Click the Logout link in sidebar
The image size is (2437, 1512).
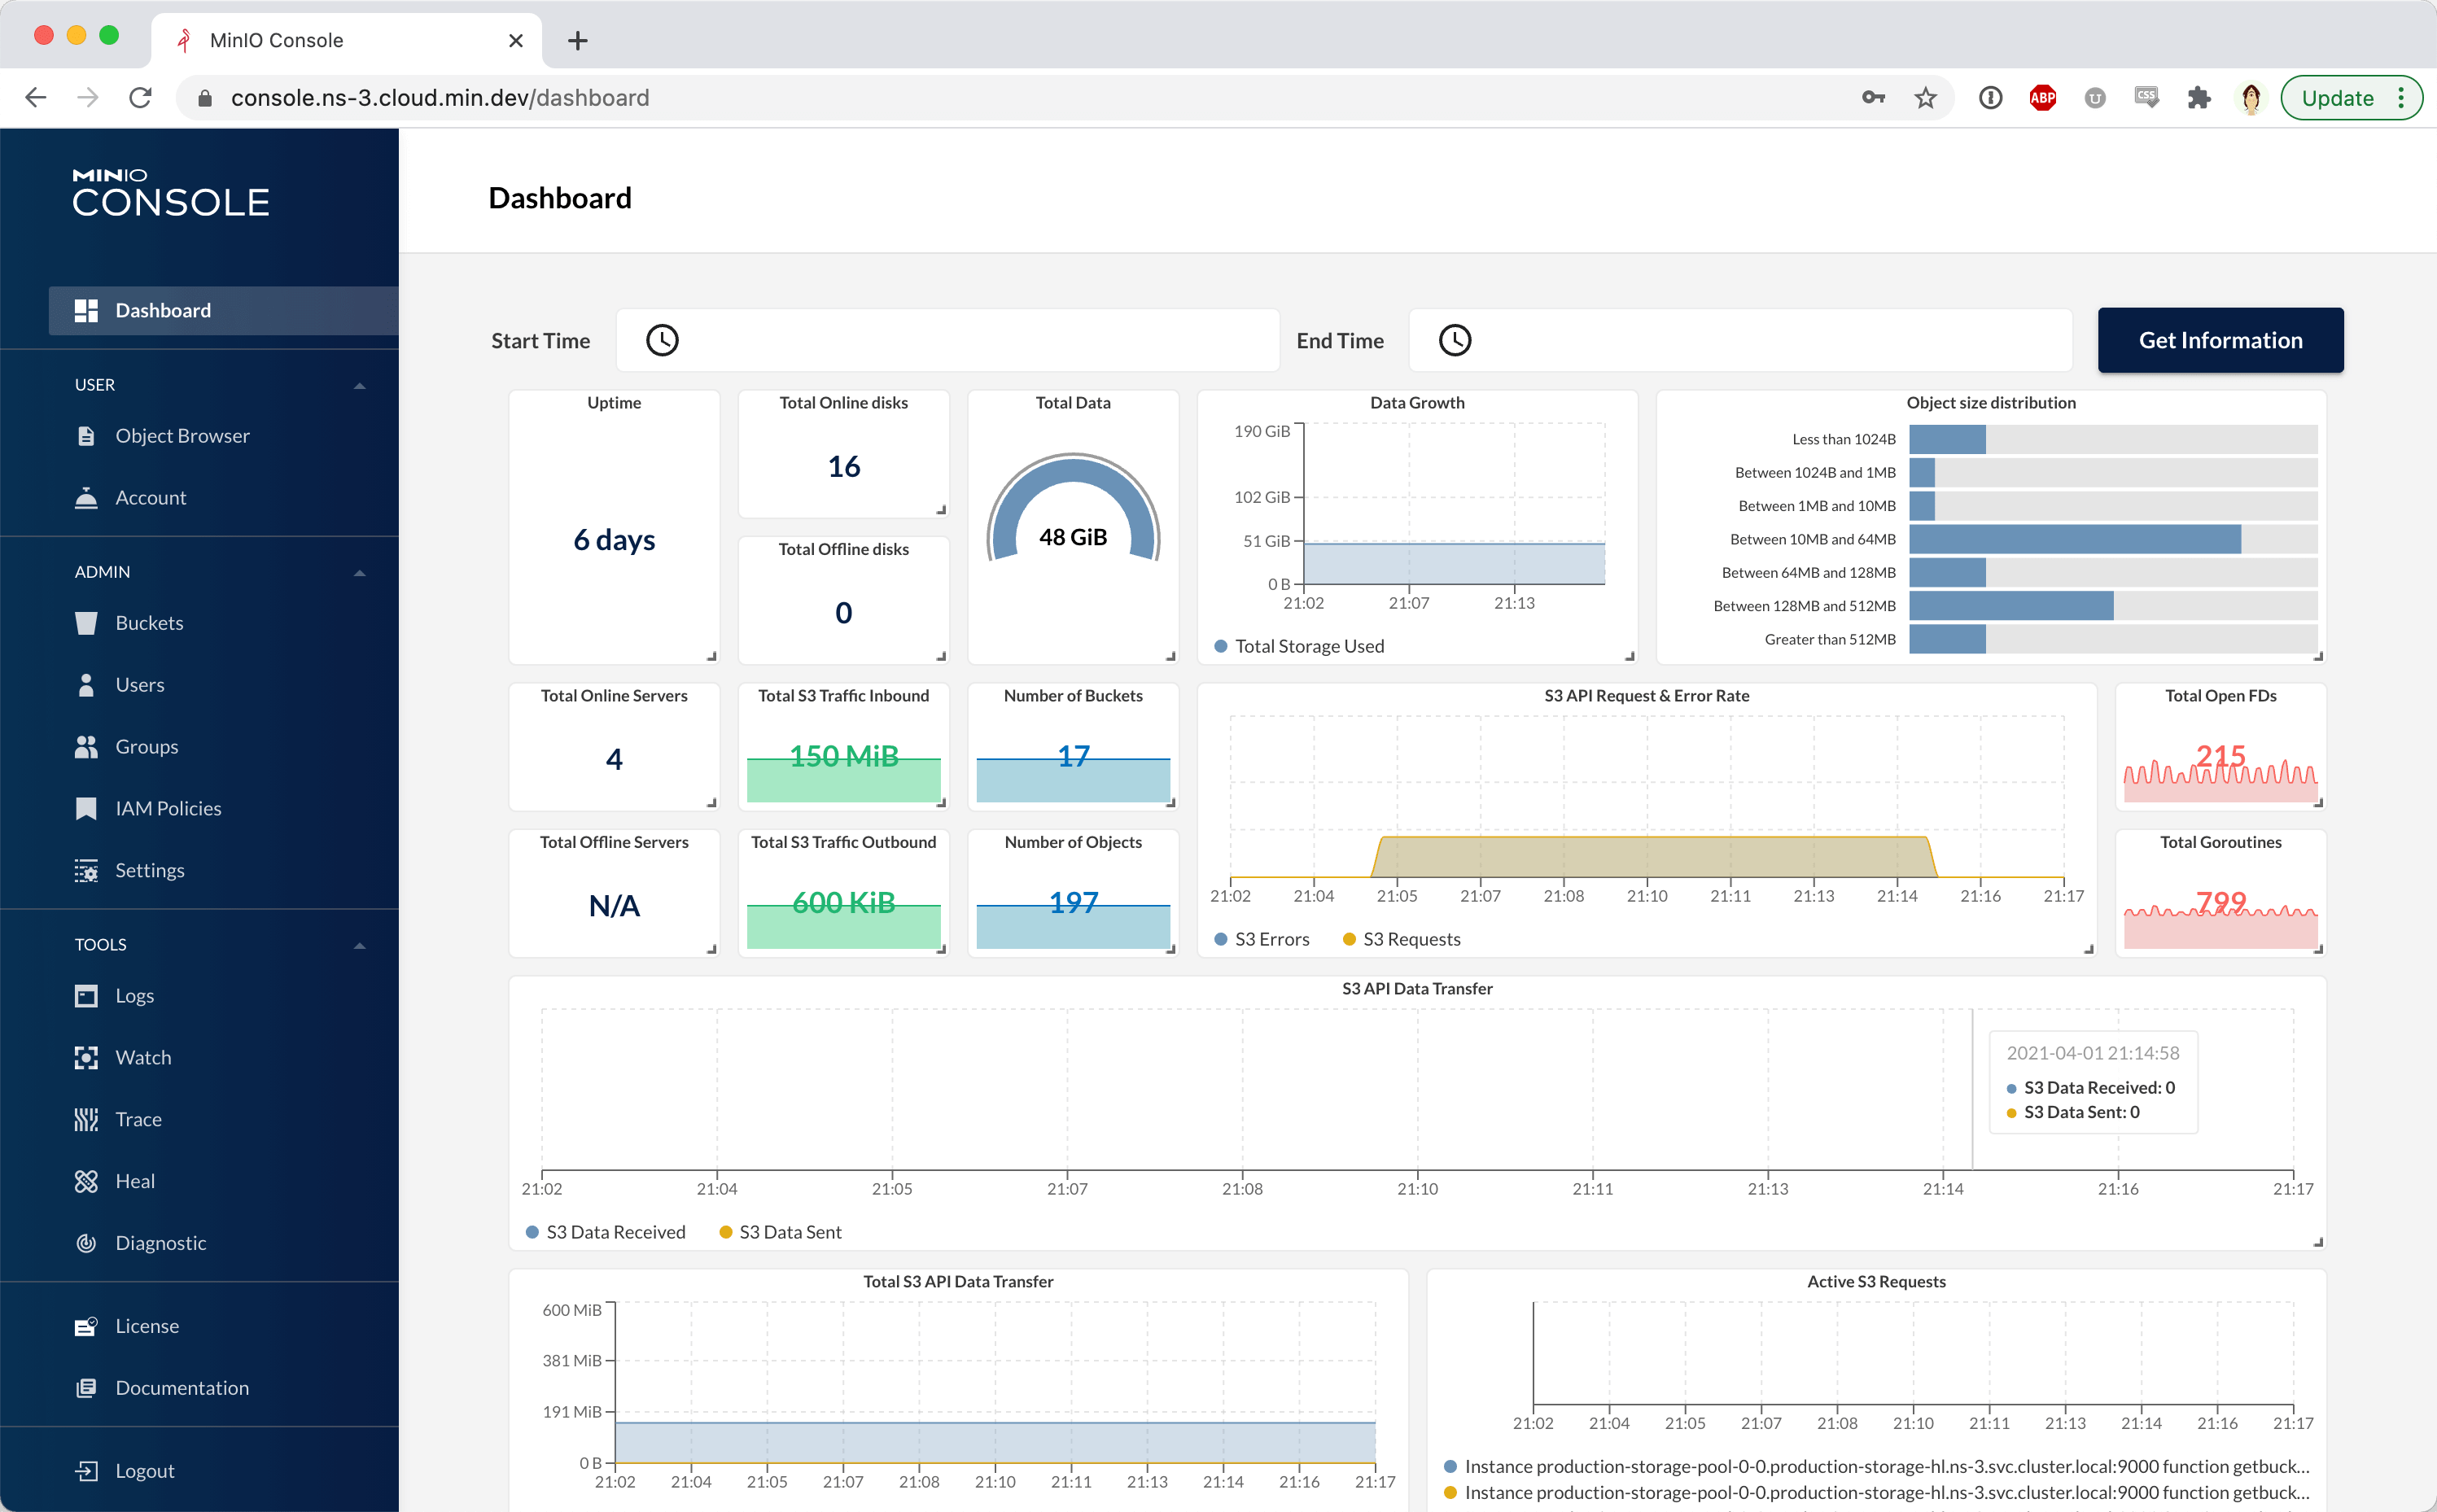[x=144, y=1470]
